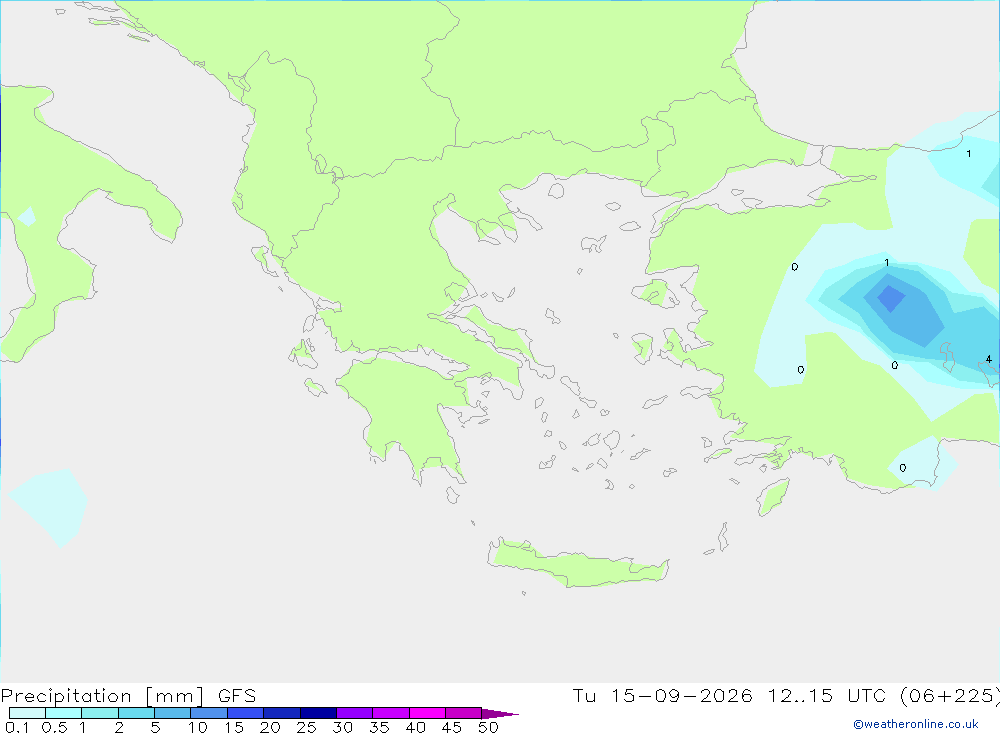This screenshot has height=733, width=1000.
Task: Click the 'Precipitation [mm]' title text
Action: tap(102, 695)
